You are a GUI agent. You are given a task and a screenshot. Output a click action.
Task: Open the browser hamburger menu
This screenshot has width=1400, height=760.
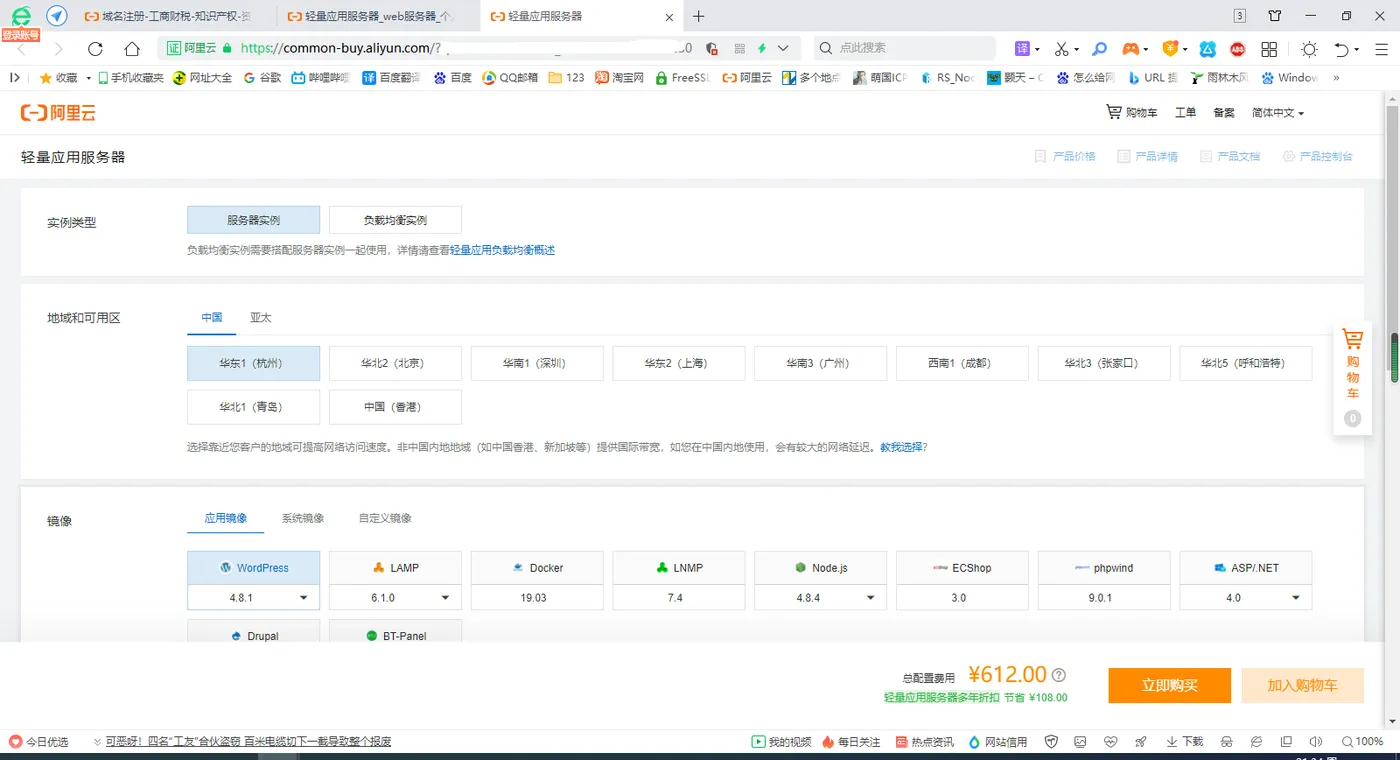point(1381,48)
